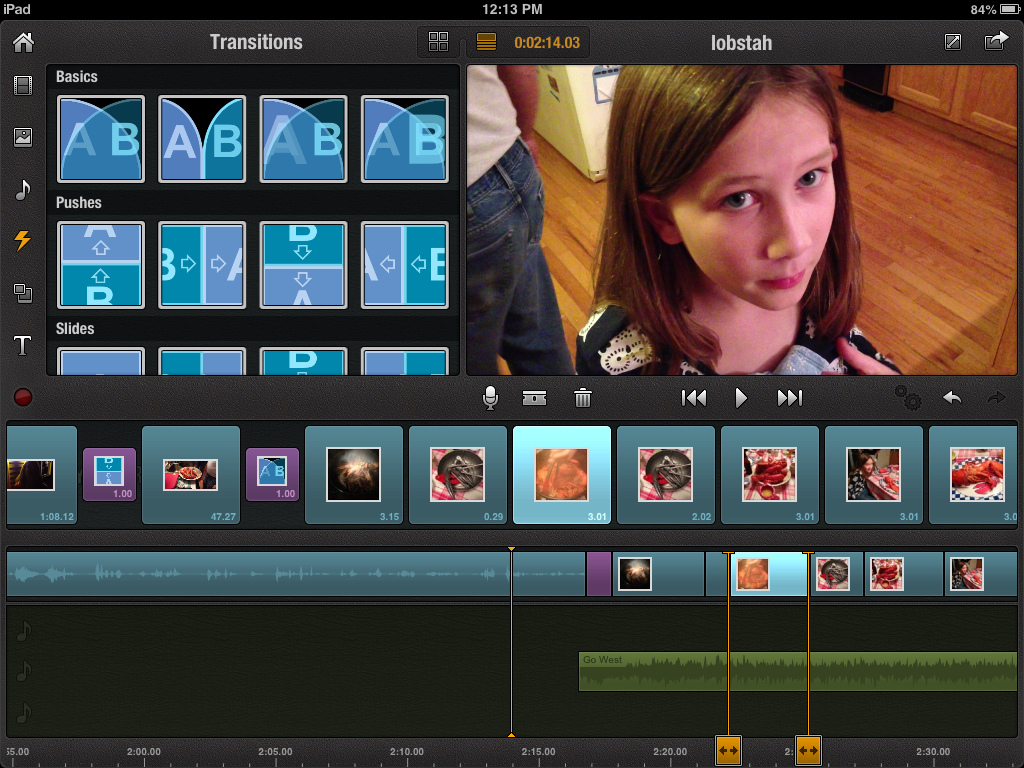Open the video clips library icon
Viewport: 1024px width, 768px height.
tap(22, 85)
